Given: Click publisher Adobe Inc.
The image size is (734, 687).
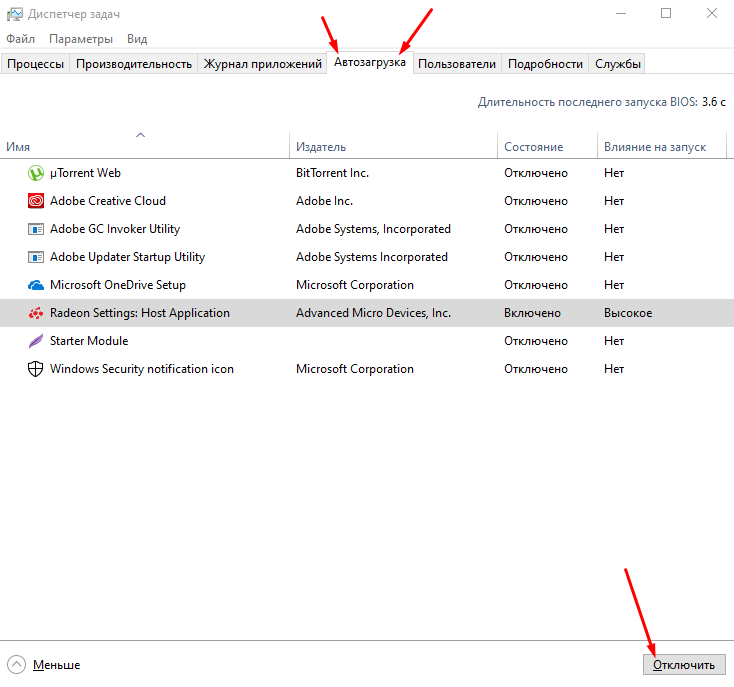Looking at the screenshot, I should (x=324, y=201).
